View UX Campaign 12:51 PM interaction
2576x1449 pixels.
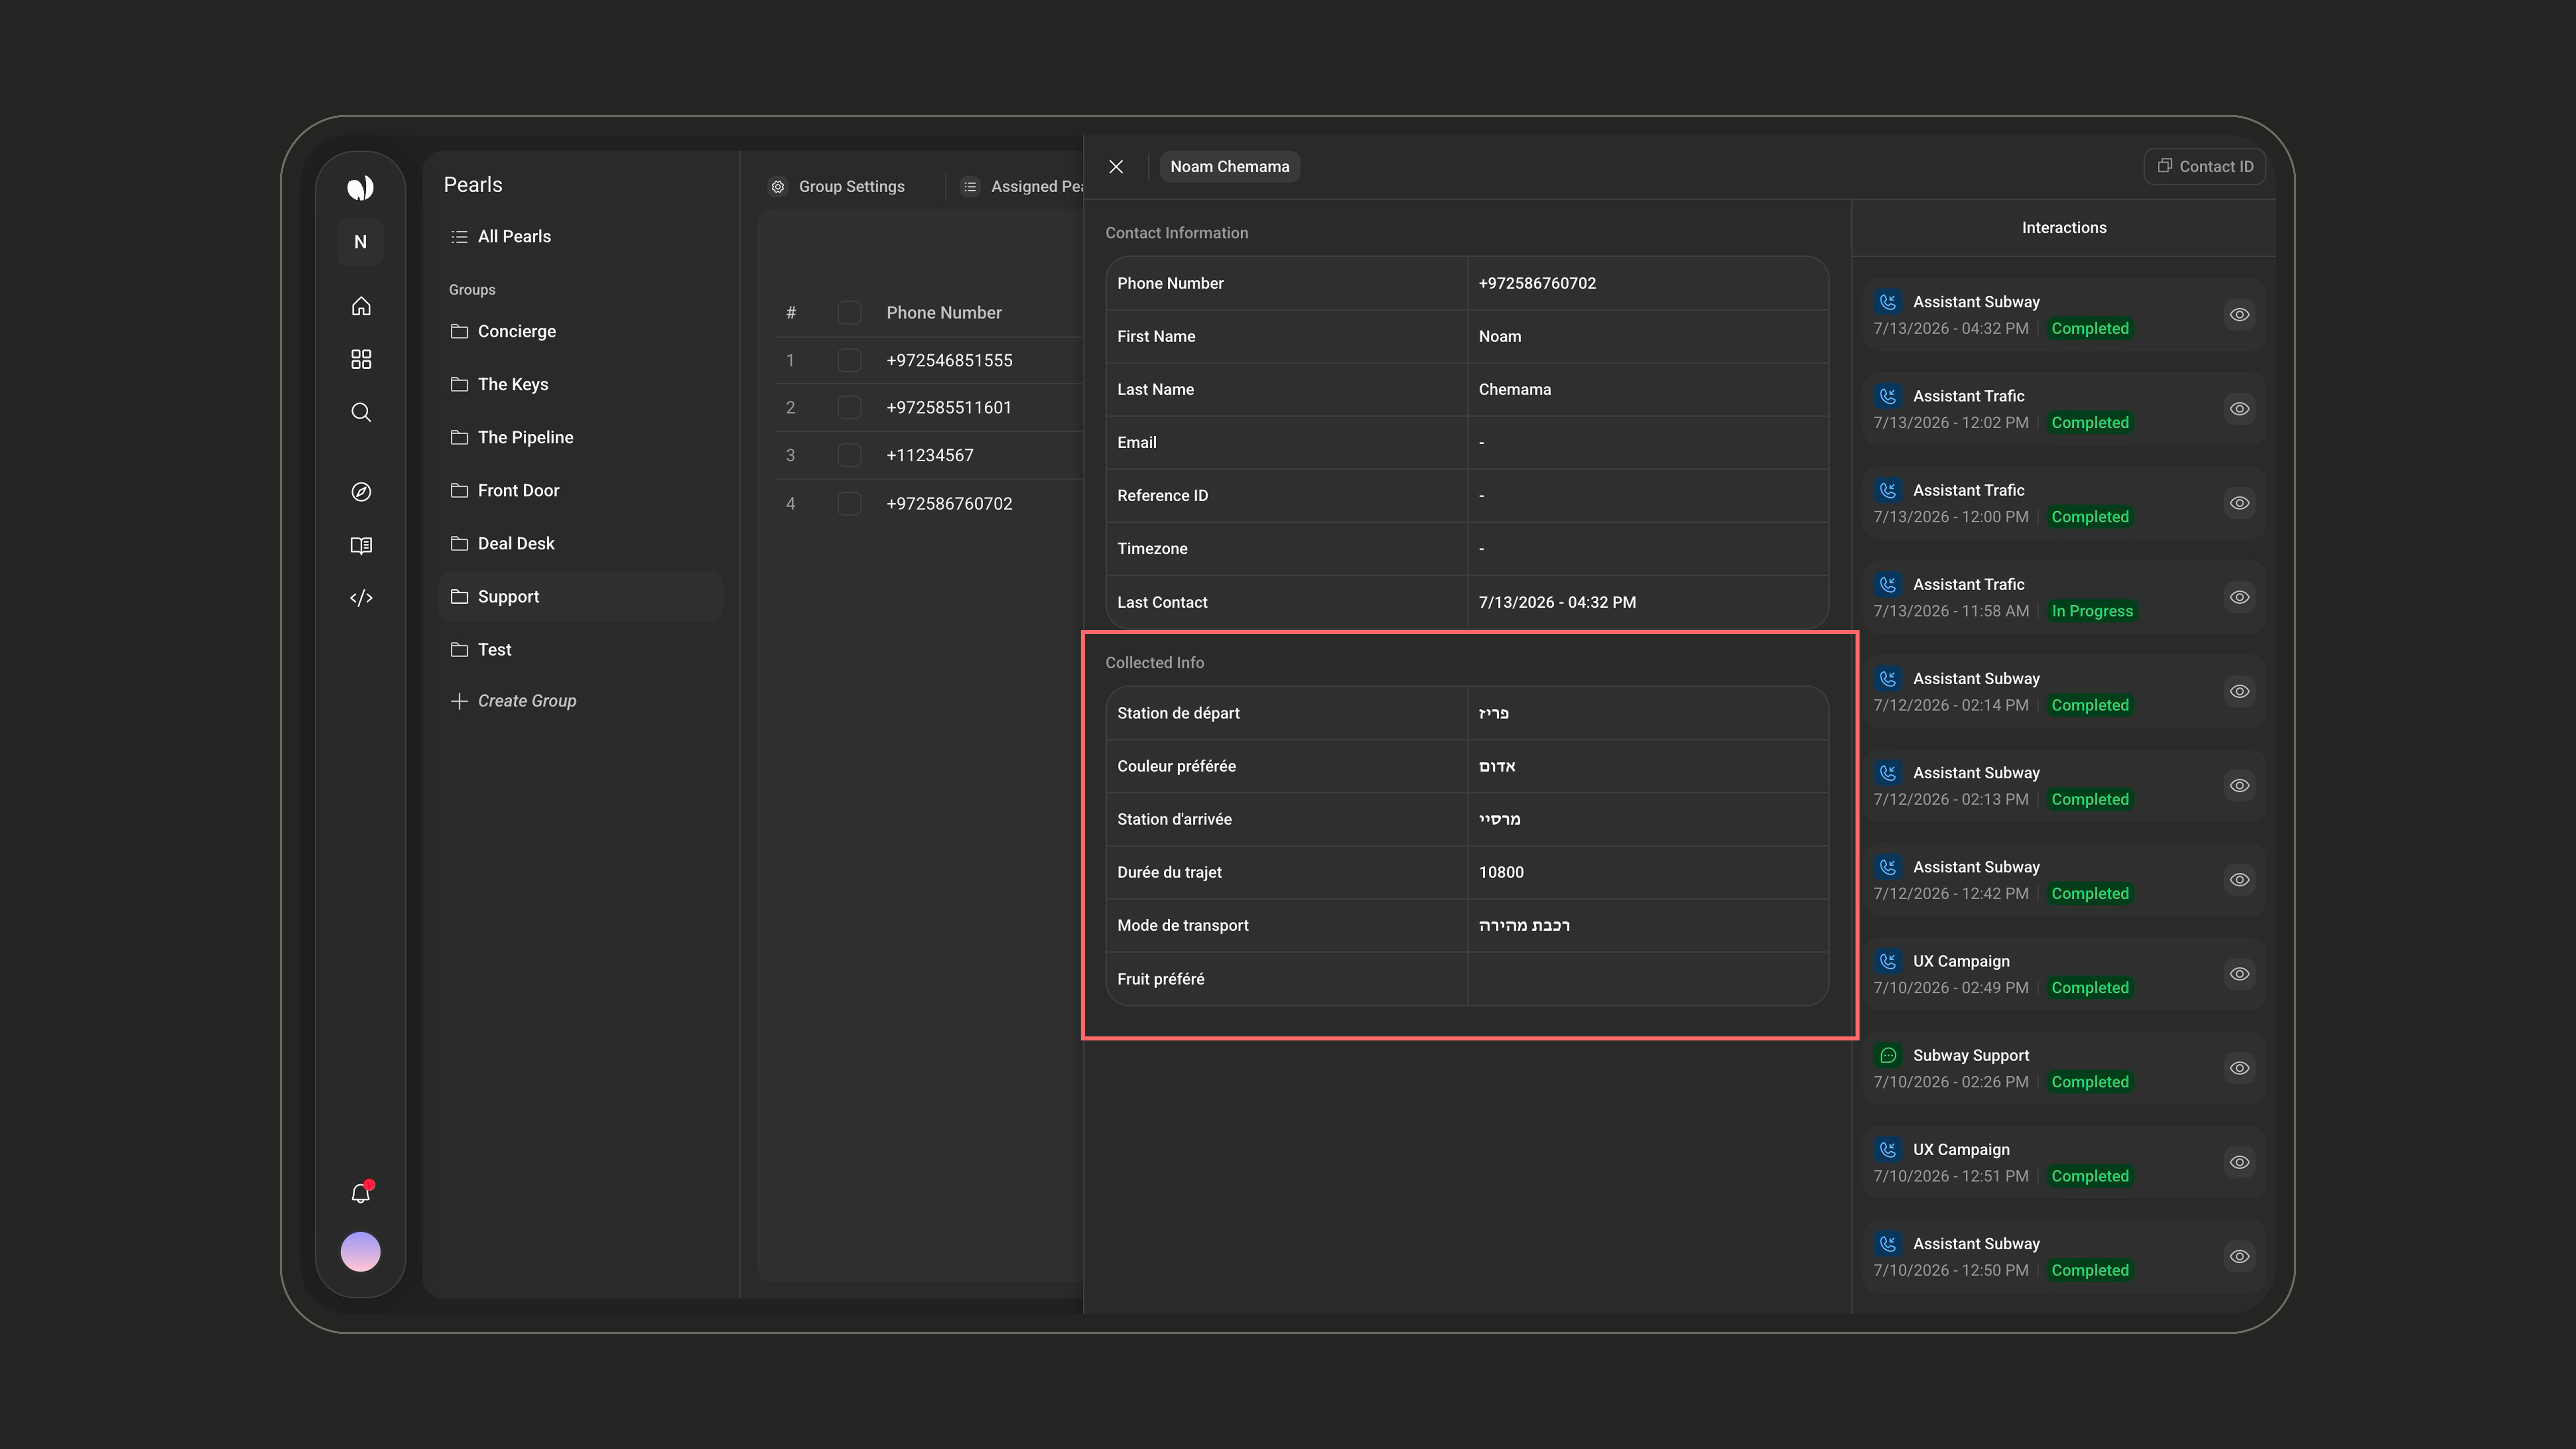pos(2239,1162)
